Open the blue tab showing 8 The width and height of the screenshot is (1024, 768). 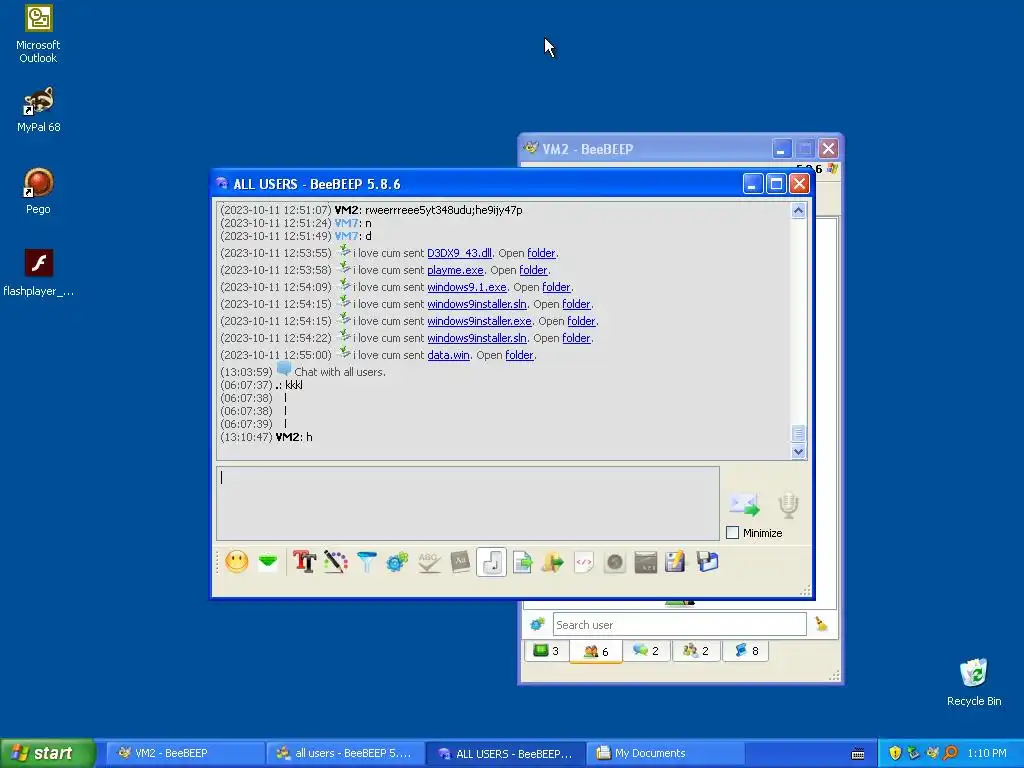745,651
